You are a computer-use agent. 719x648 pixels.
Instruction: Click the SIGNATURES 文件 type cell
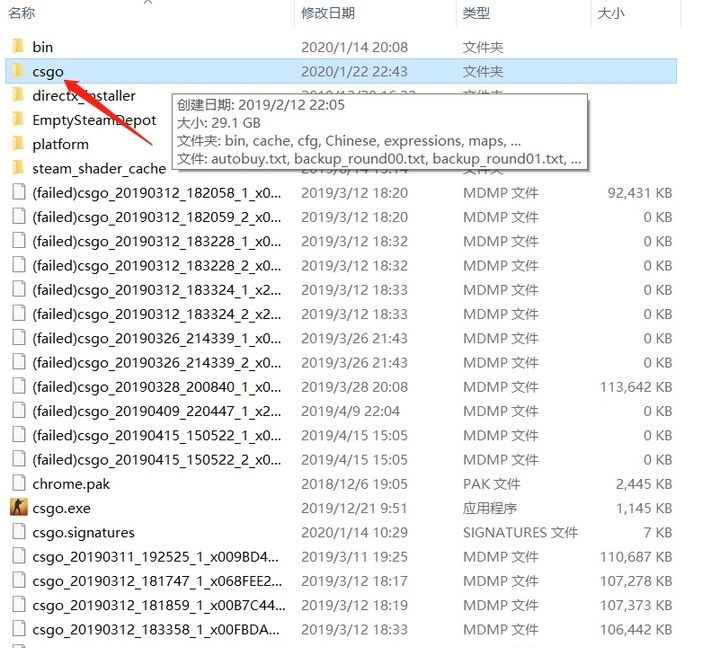[x=520, y=532]
